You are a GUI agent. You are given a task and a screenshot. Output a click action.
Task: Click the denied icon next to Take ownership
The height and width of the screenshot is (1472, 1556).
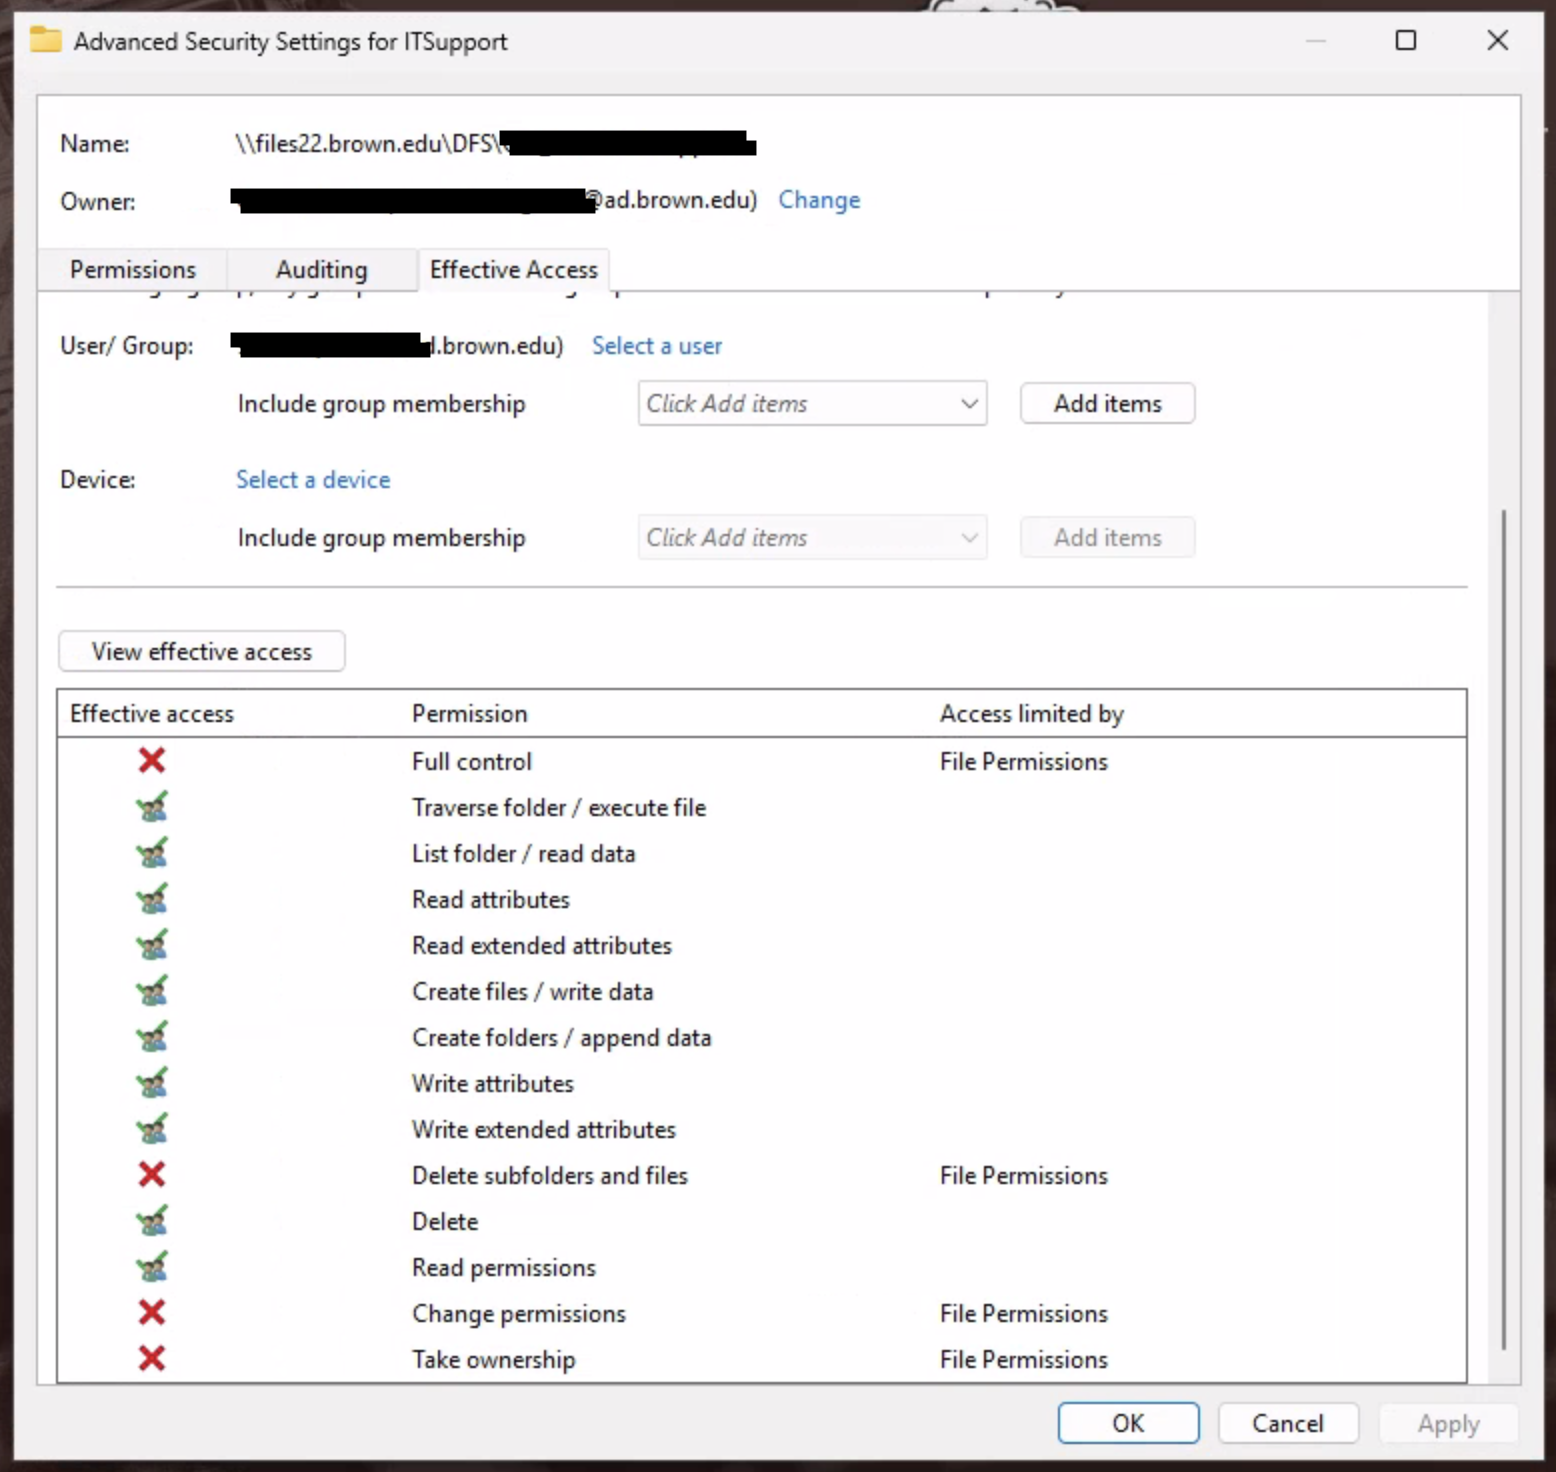(x=152, y=1358)
